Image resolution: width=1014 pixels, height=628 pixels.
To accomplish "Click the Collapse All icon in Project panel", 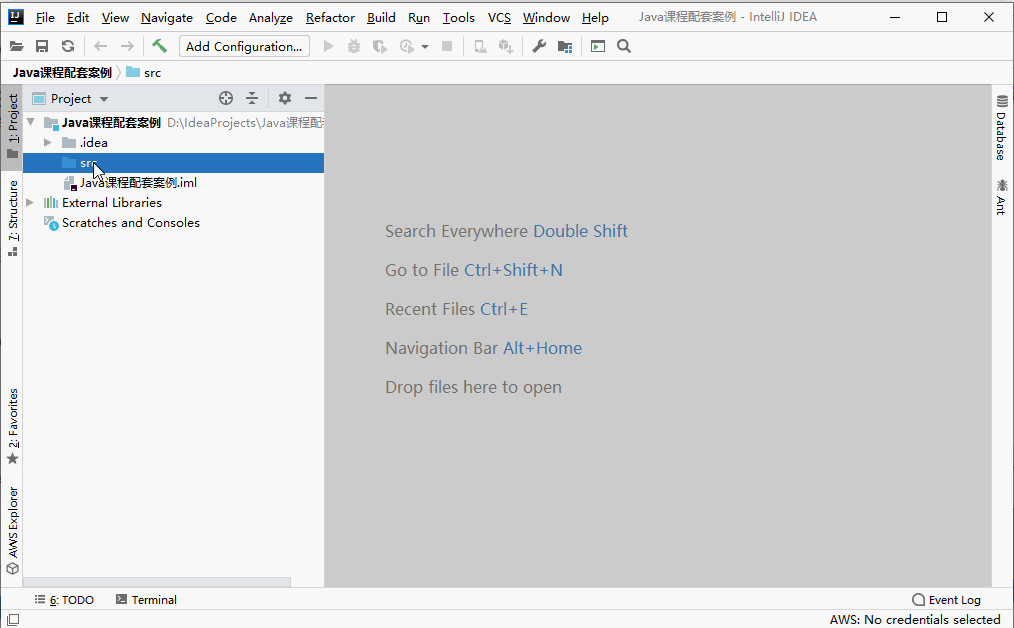I will (252, 98).
